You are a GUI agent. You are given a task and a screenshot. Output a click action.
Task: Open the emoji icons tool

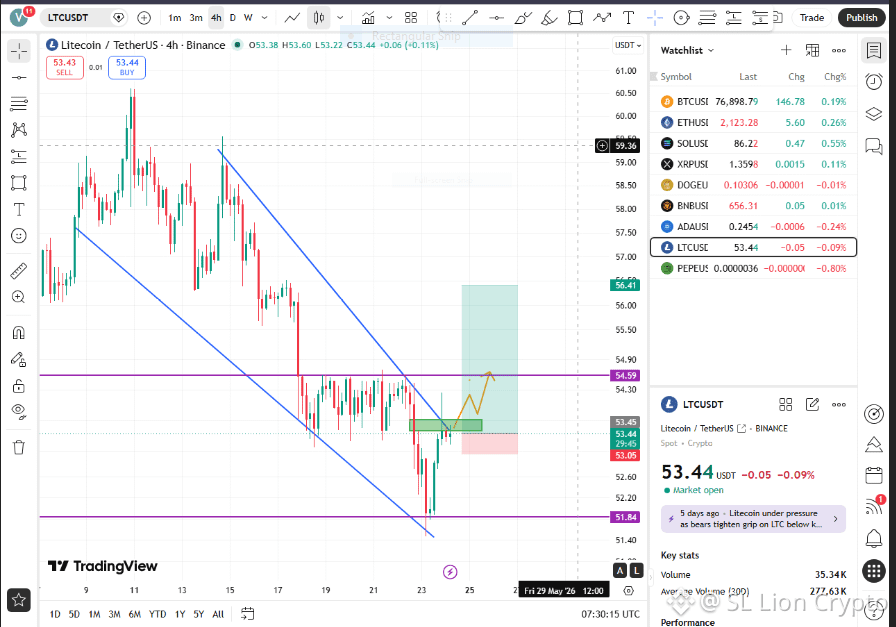(x=19, y=235)
